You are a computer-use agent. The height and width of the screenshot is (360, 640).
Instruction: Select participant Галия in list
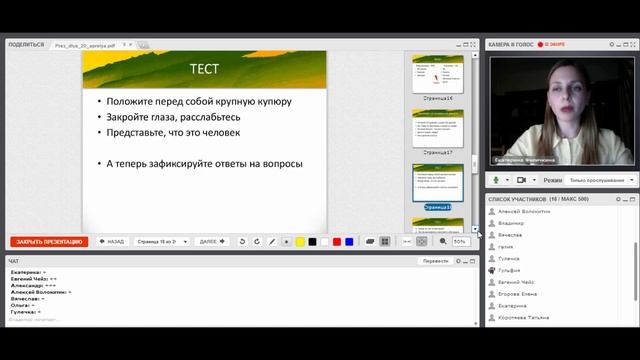point(506,247)
